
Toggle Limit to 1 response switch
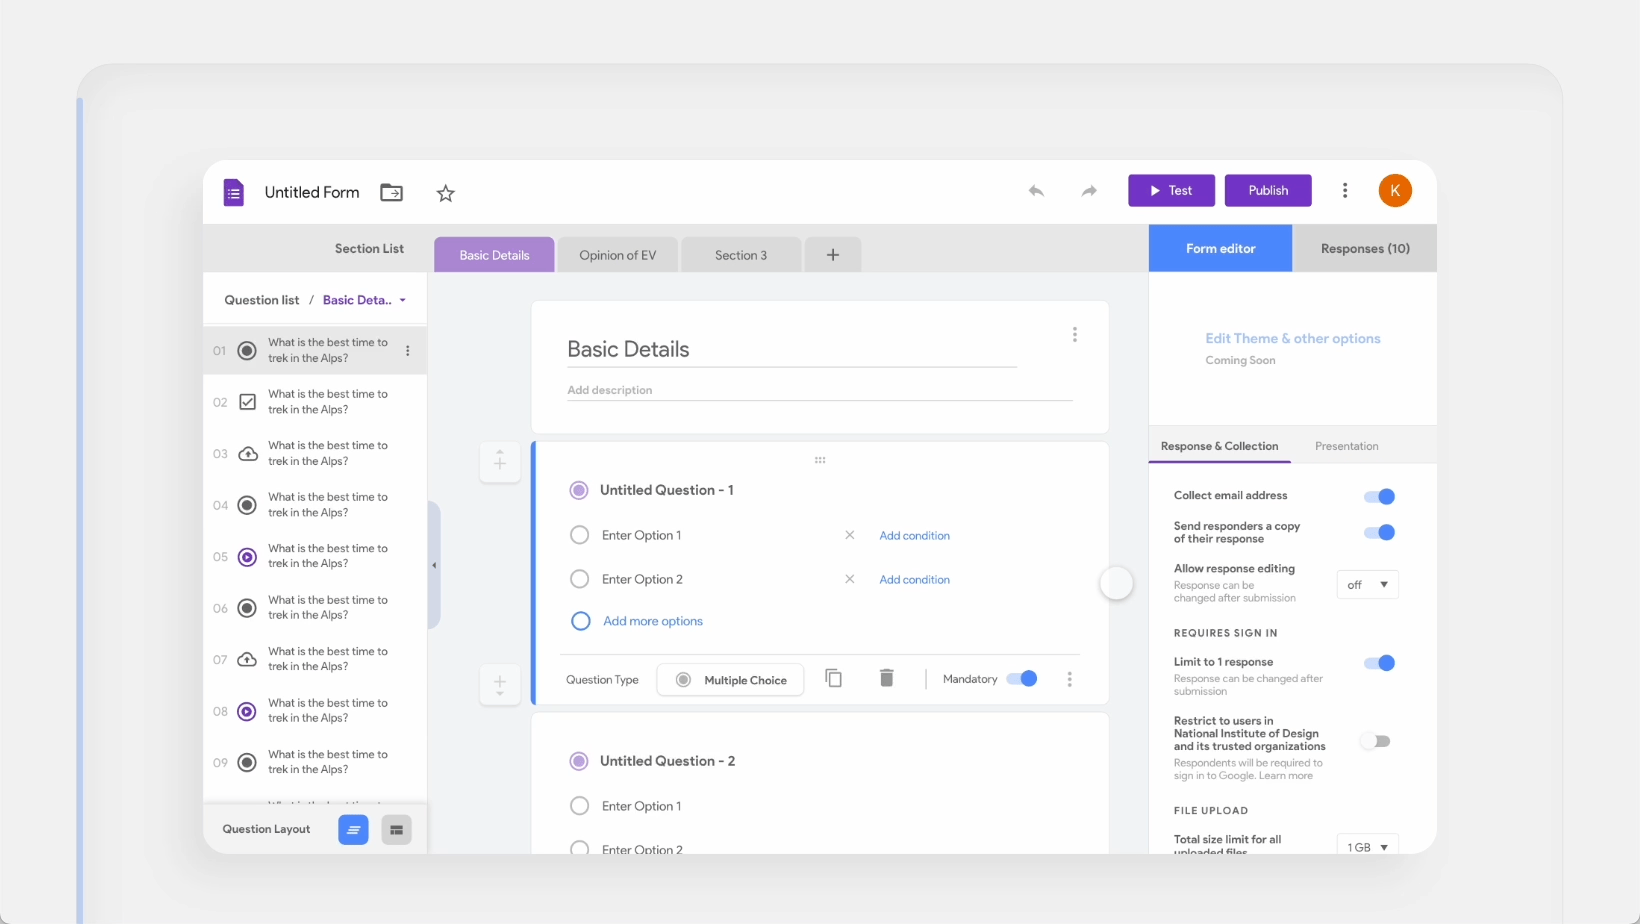(x=1380, y=663)
